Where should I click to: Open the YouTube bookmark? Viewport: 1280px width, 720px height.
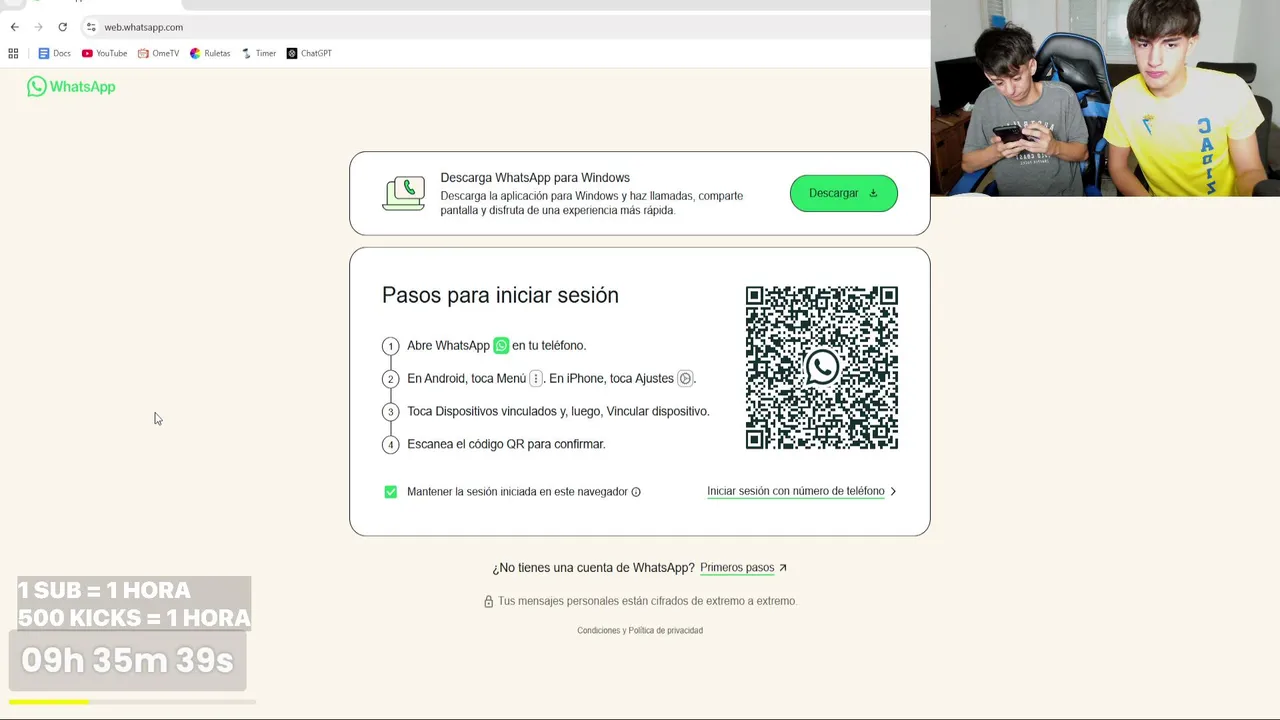pyautogui.click(x=105, y=53)
